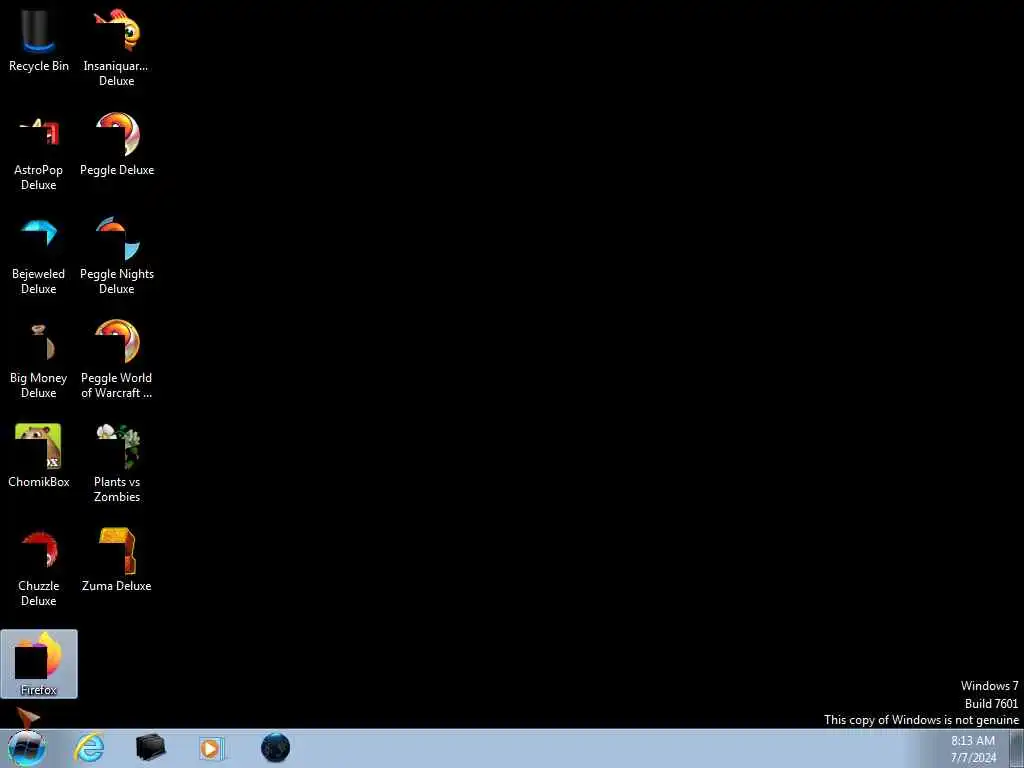Select the Insaniquarium Deluxe shortcut

pyautogui.click(x=116, y=47)
